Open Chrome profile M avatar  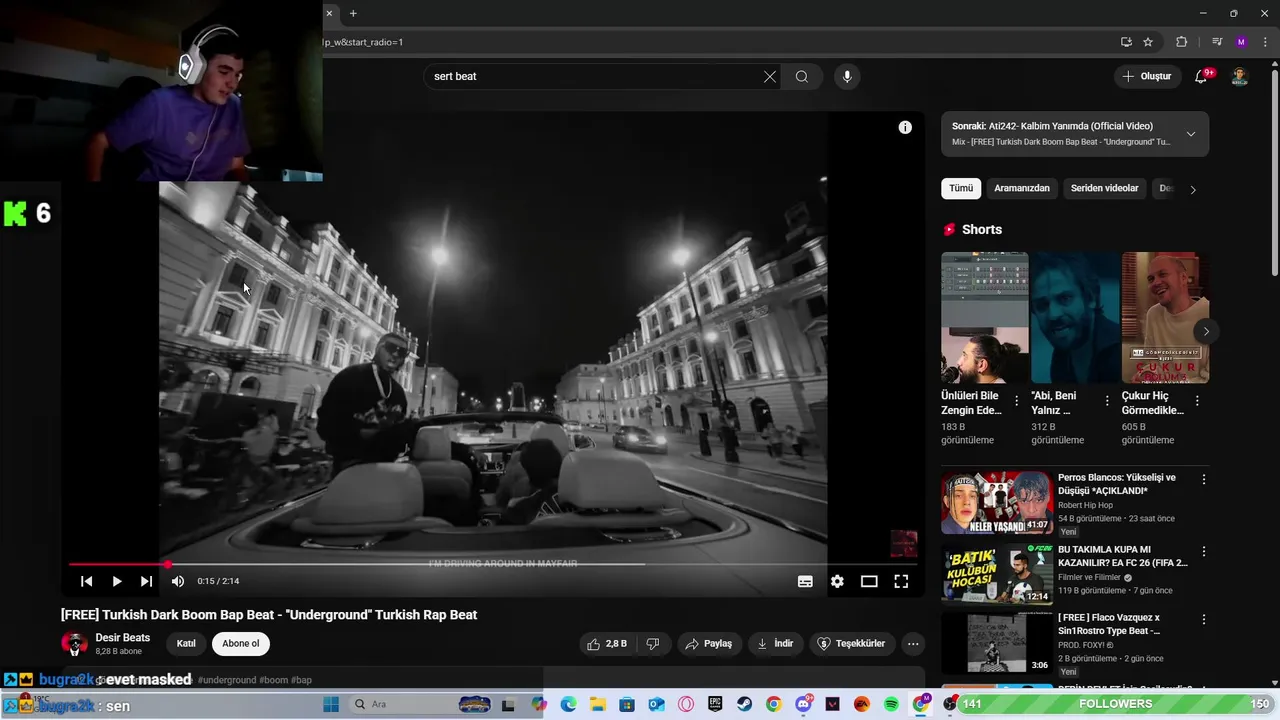(x=1241, y=42)
